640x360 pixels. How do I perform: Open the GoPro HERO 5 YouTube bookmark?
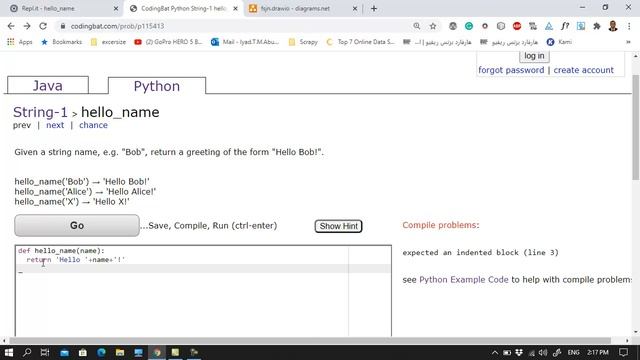tap(168, 42)
